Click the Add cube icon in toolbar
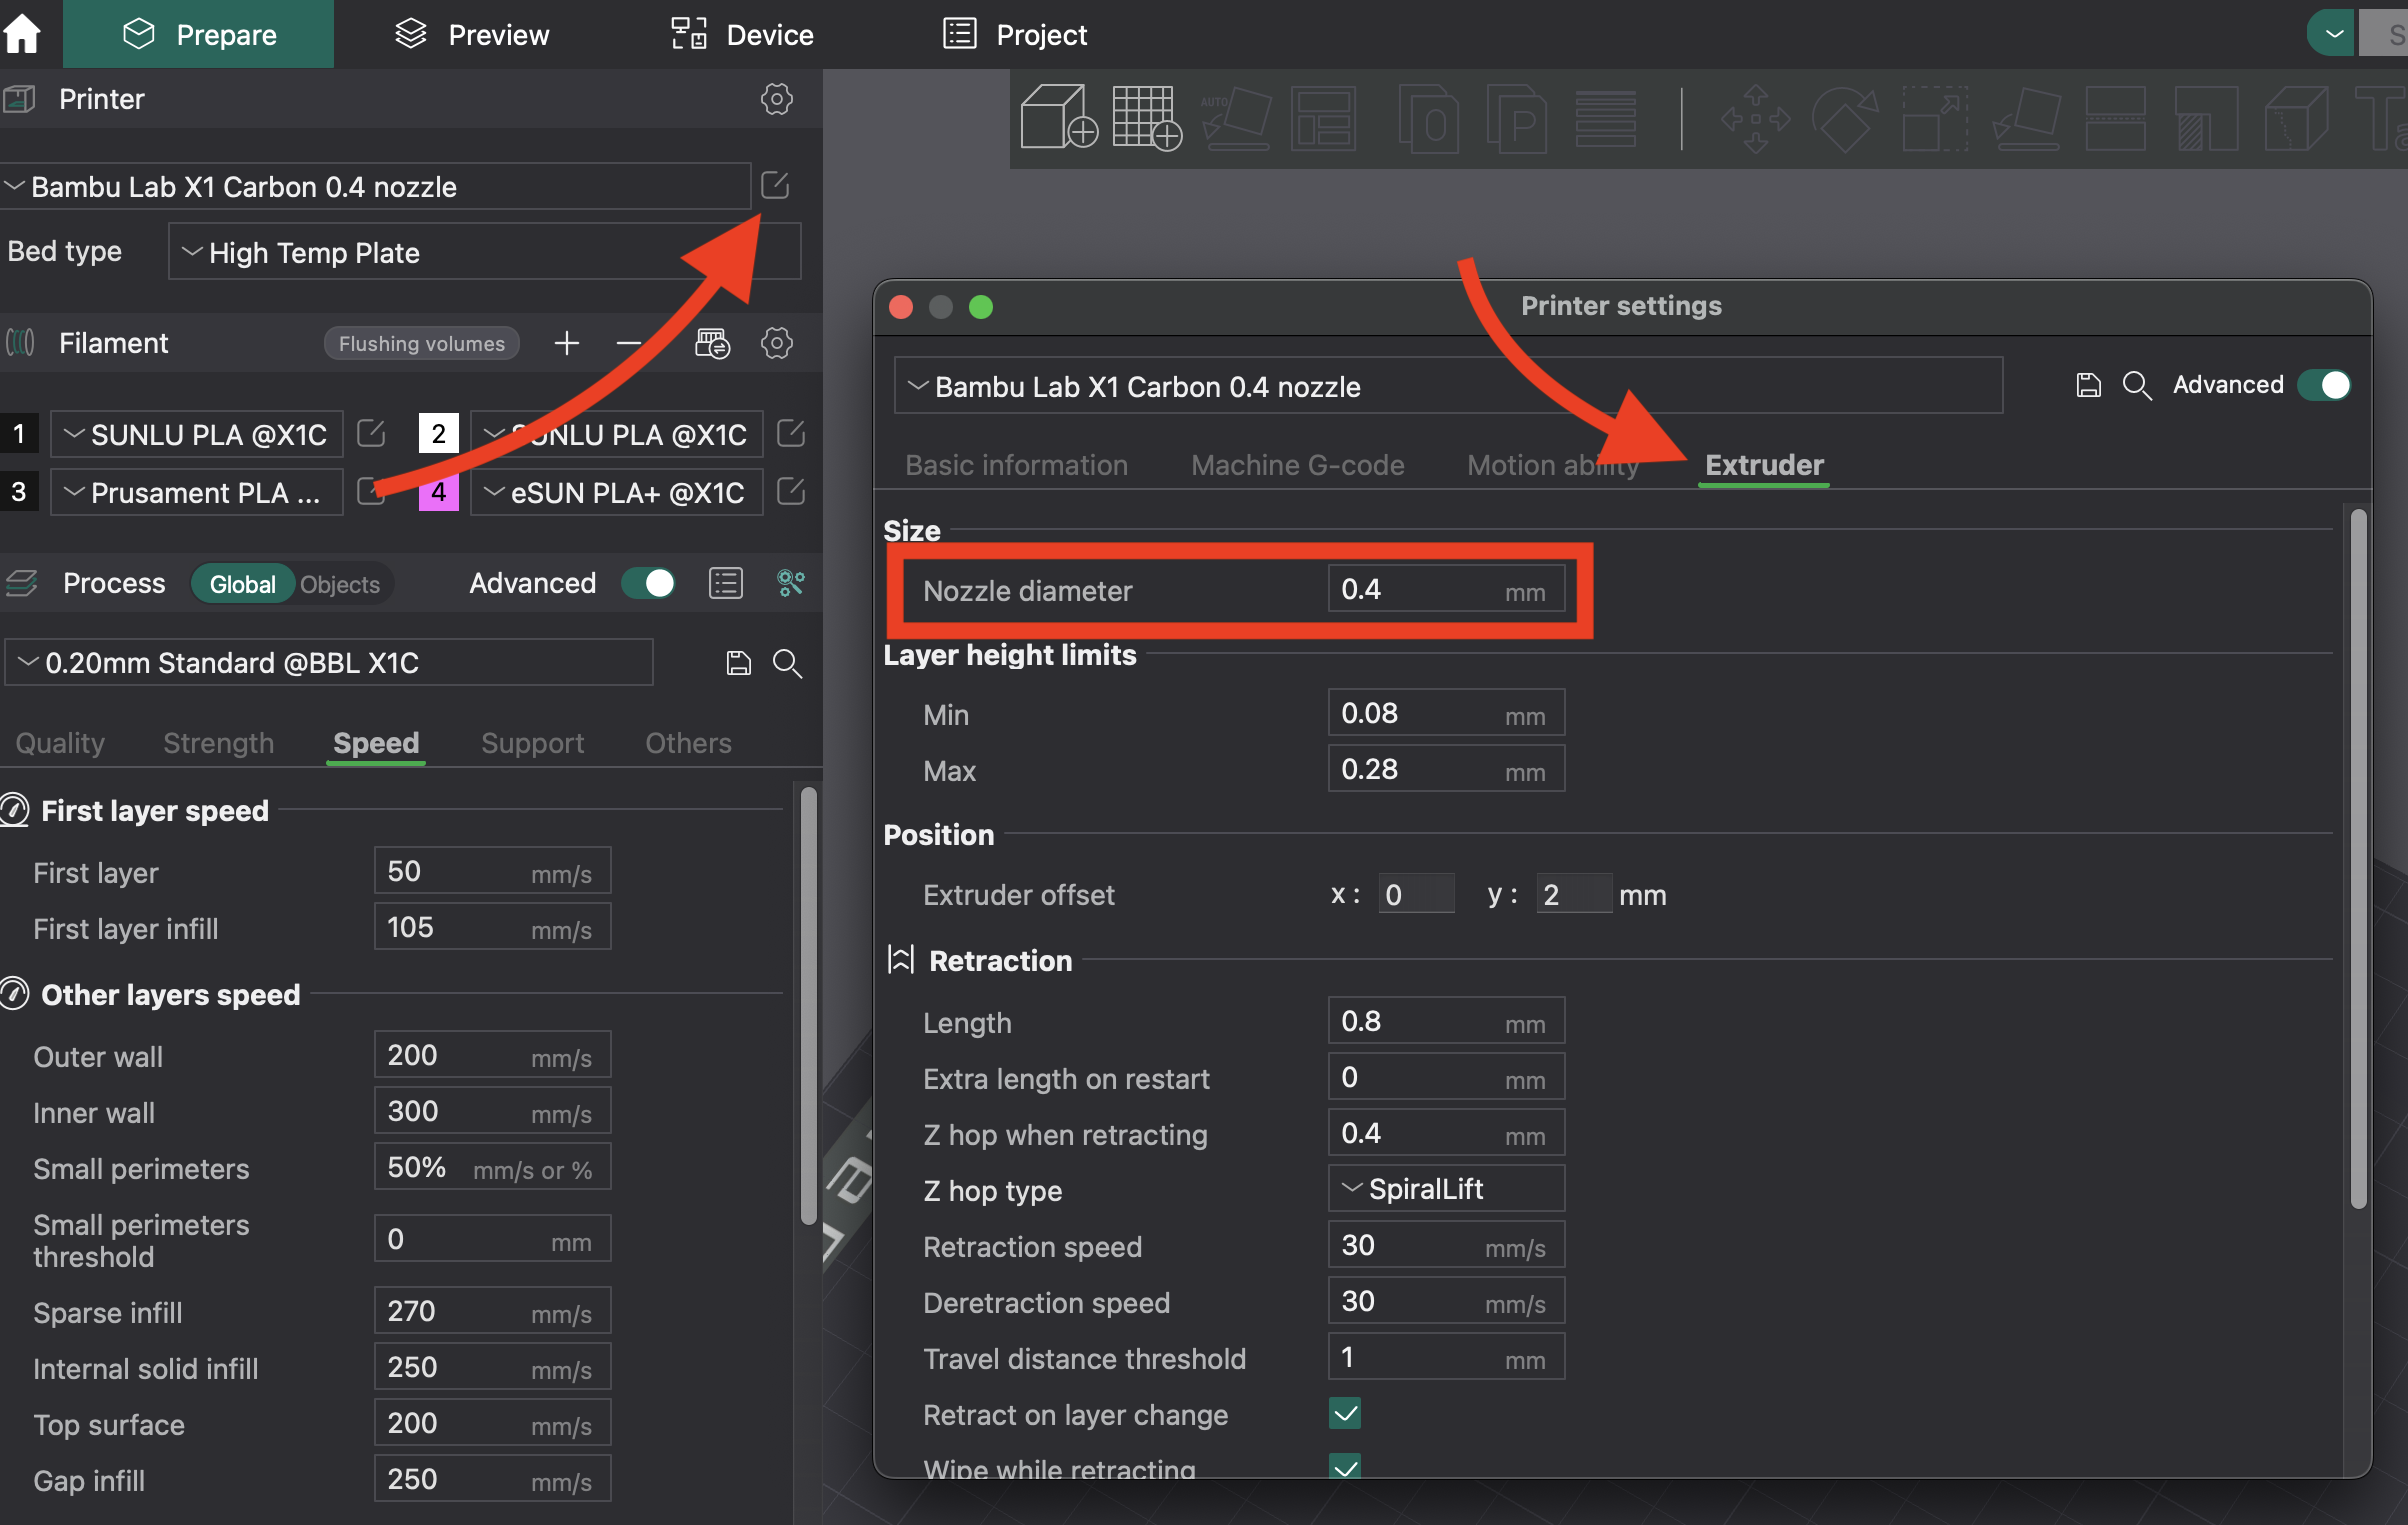The height and width of the screenshot is (1525, 2408). coord(1057,118)
